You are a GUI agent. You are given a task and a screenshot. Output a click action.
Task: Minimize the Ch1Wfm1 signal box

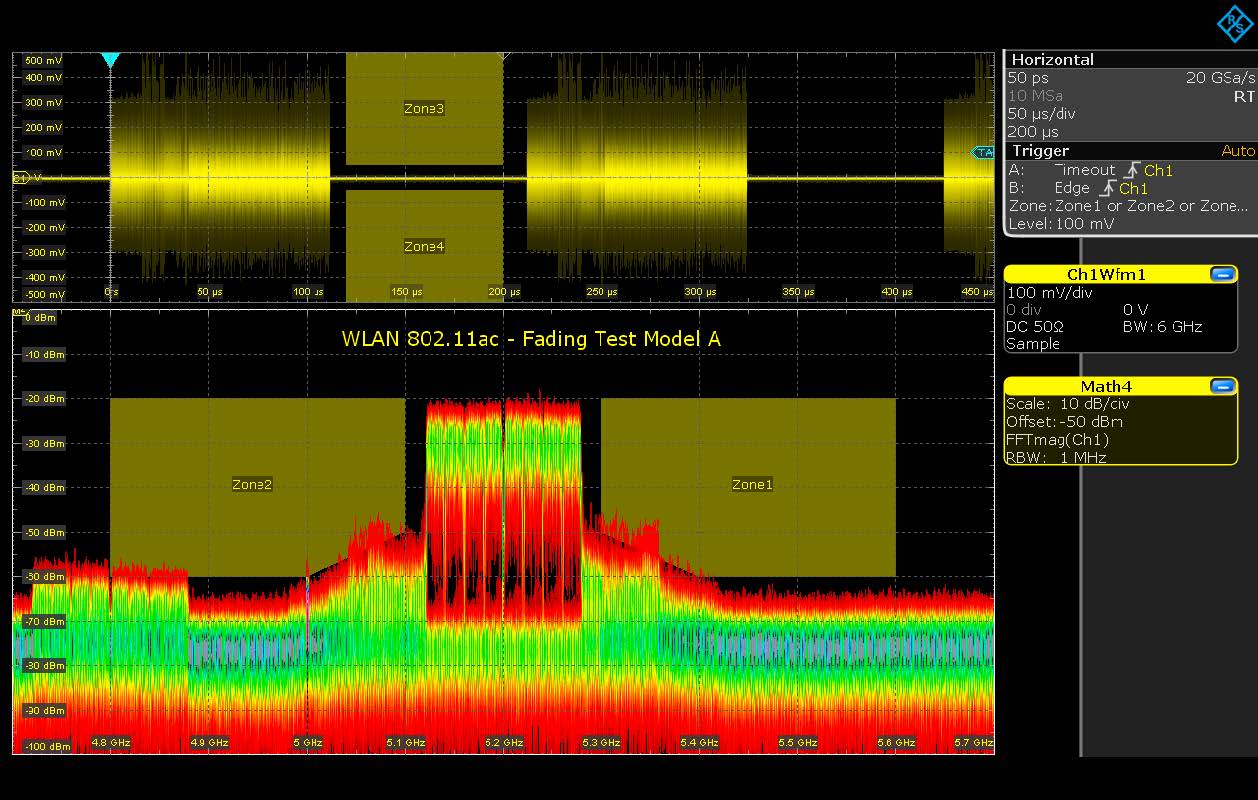[1221, 274]
